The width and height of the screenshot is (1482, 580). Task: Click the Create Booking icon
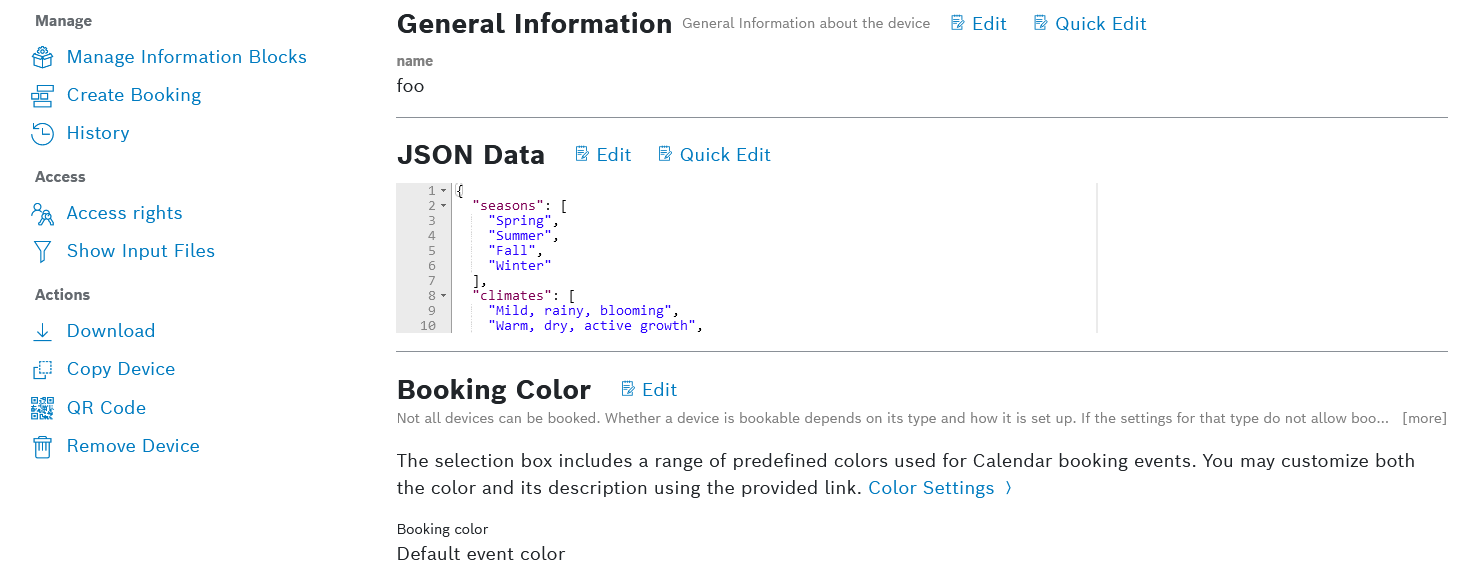pyautogui.click(x=42, y=95)
